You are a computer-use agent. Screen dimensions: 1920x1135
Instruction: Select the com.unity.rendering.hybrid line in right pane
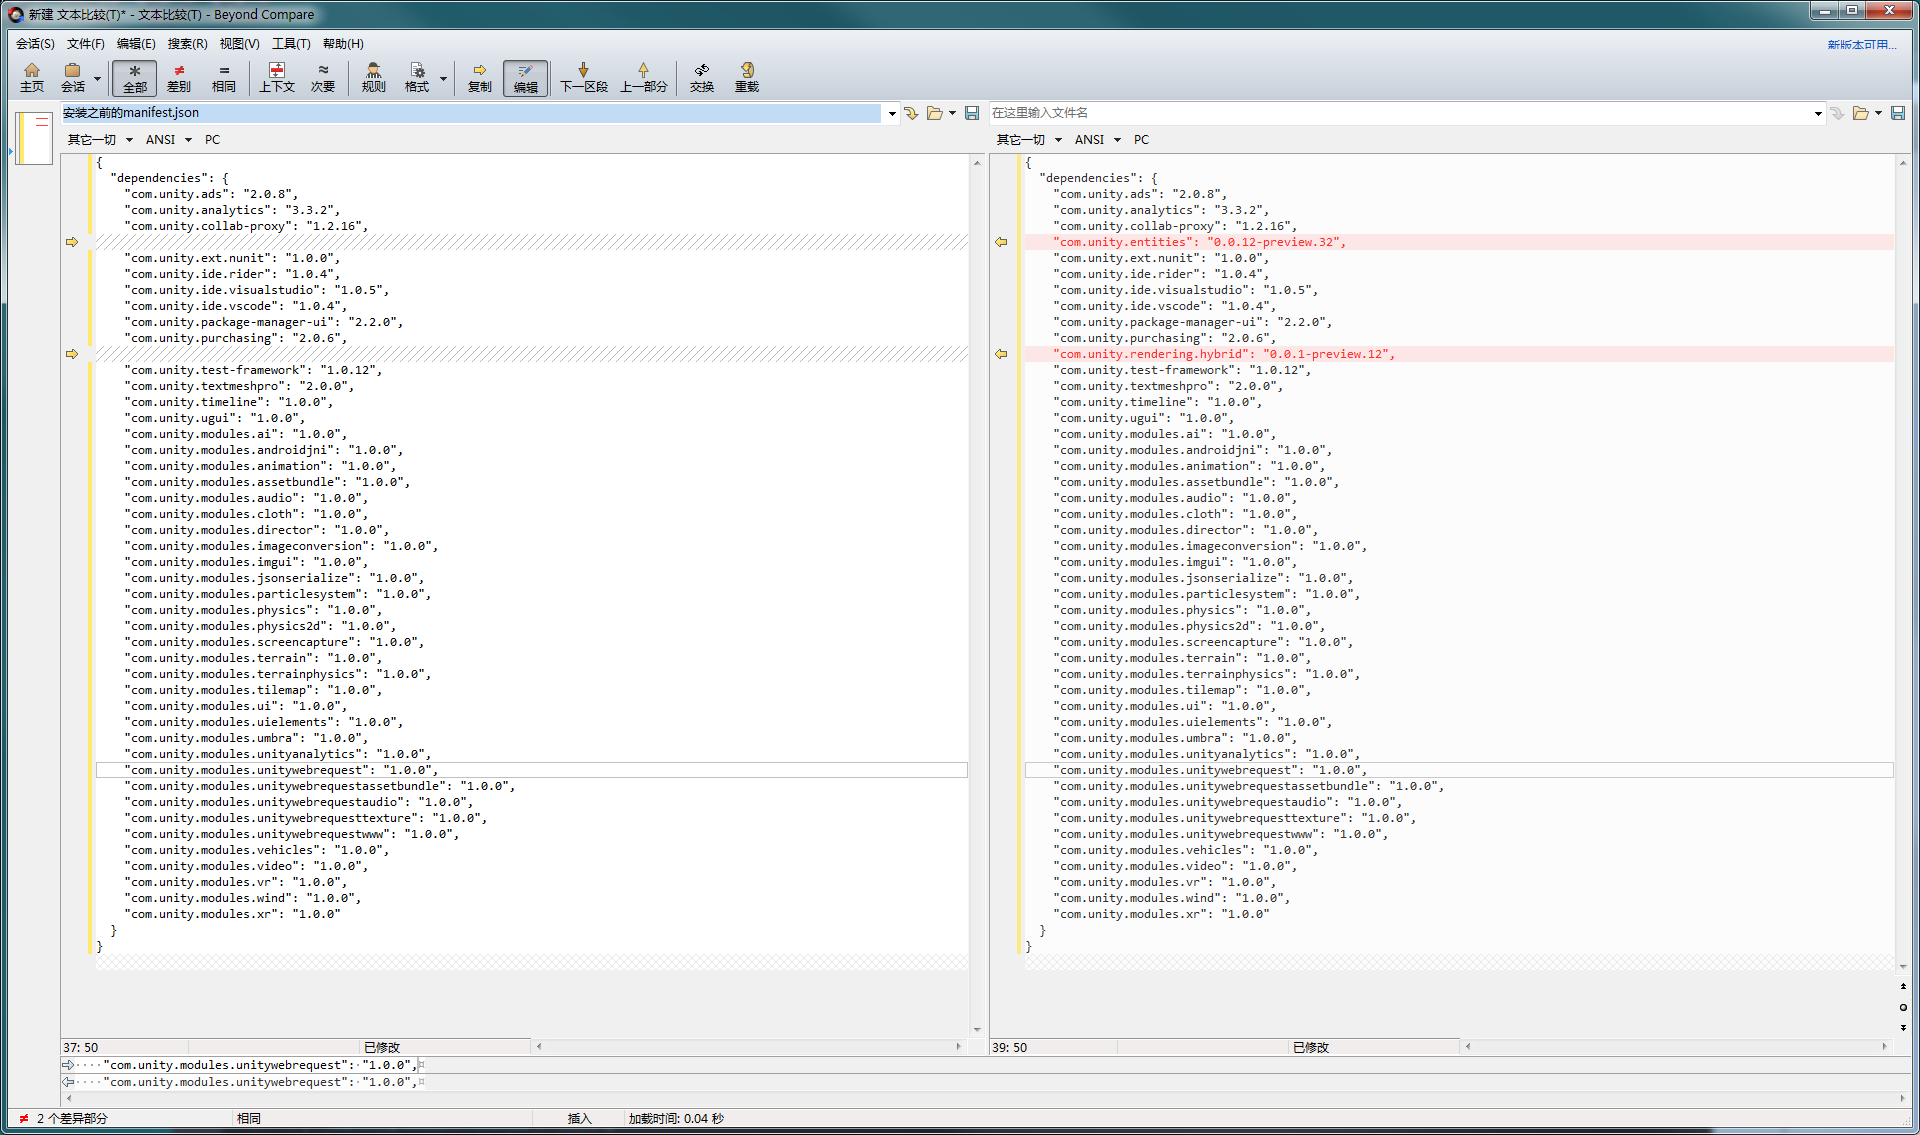click(1460, 354)
